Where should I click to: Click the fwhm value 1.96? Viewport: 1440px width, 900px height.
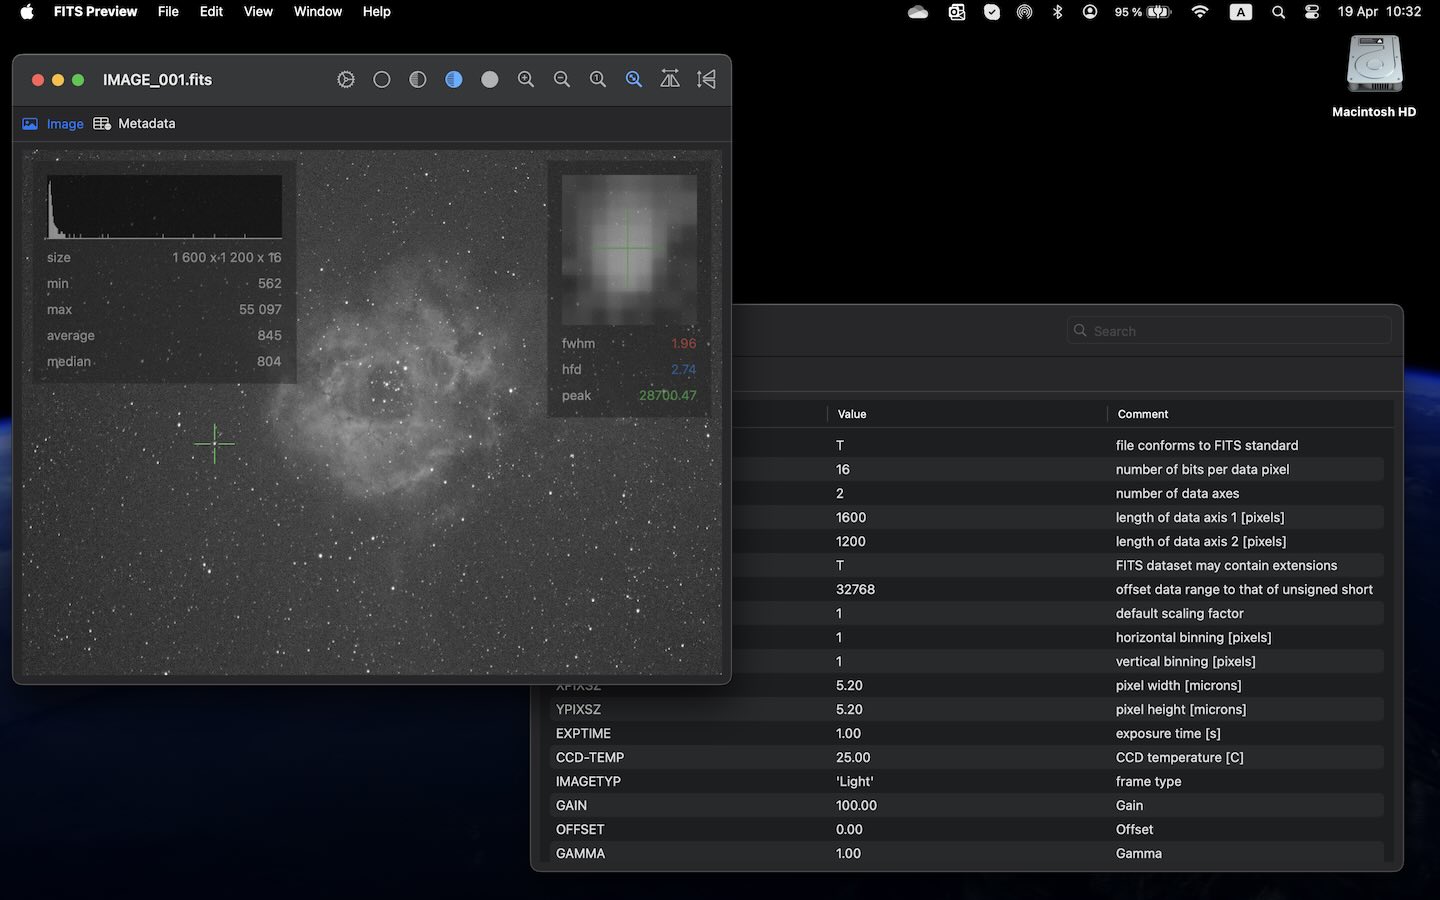684,343
